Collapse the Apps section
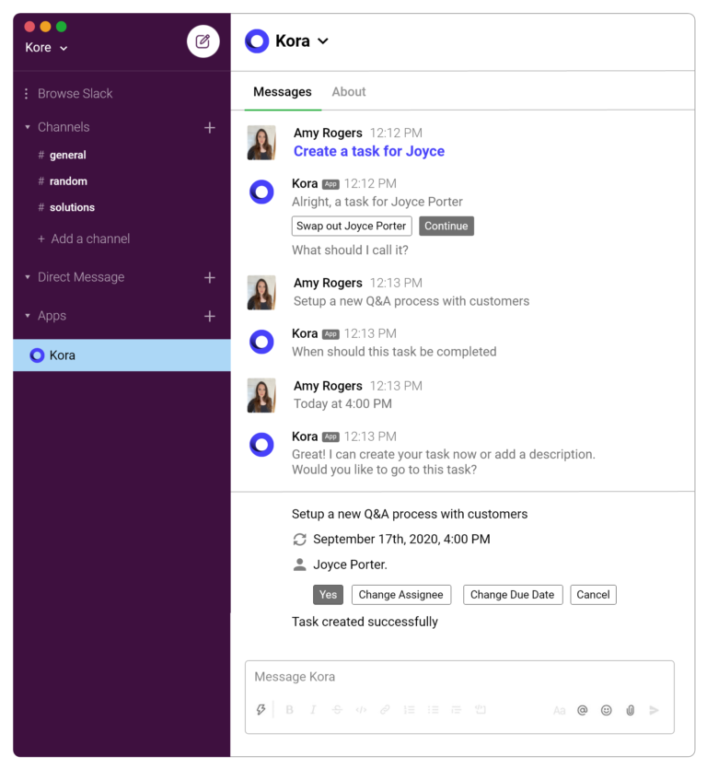 pyautogui.click(x=27, y=316)
